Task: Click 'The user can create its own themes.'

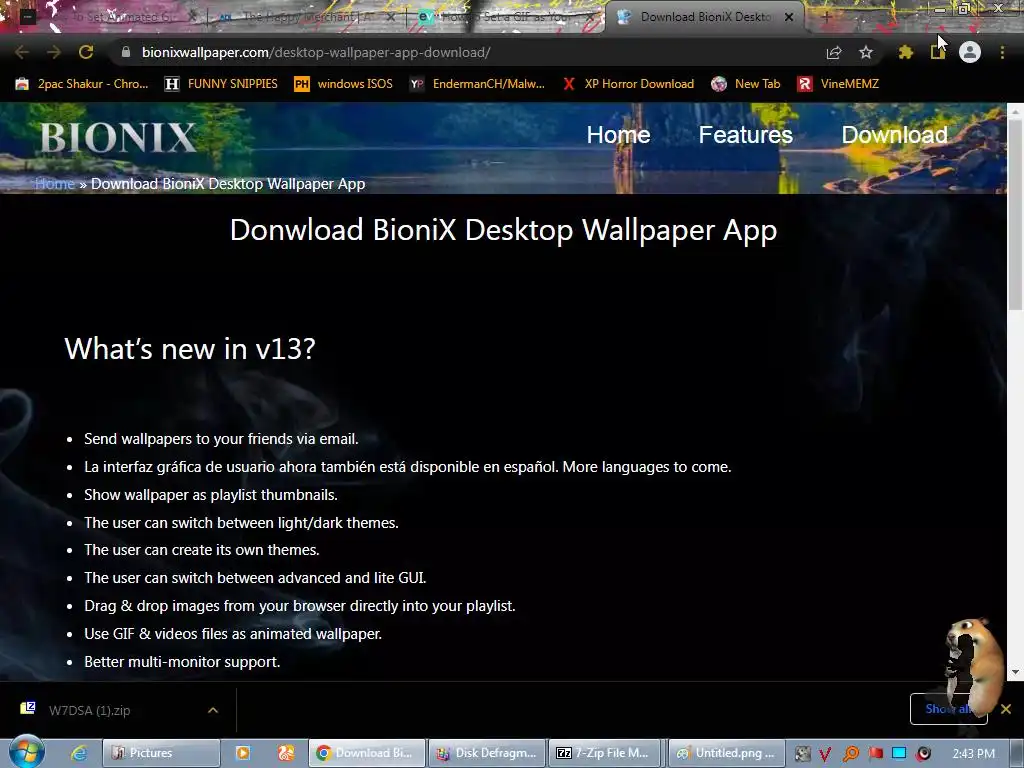Action: [202, 550]
